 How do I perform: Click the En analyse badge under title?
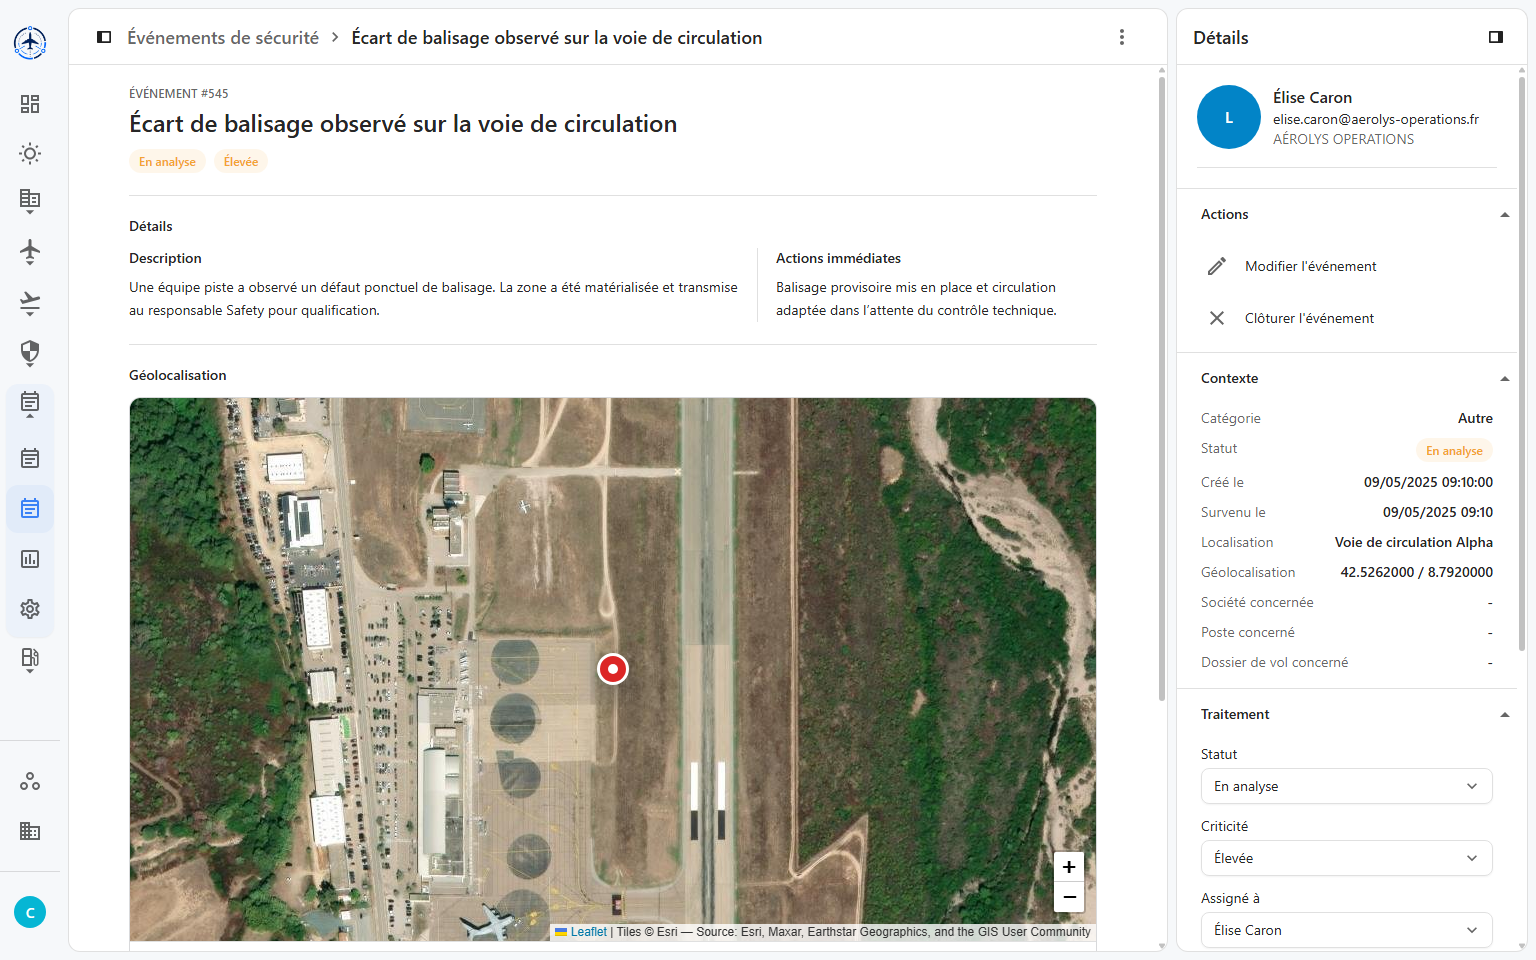[x=167, y=162]
